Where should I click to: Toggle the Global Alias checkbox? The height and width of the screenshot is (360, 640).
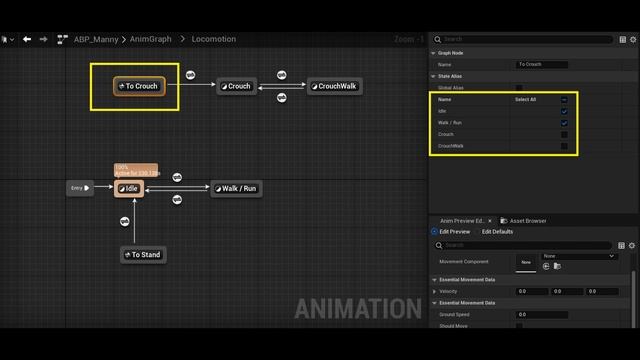(519, 88)
